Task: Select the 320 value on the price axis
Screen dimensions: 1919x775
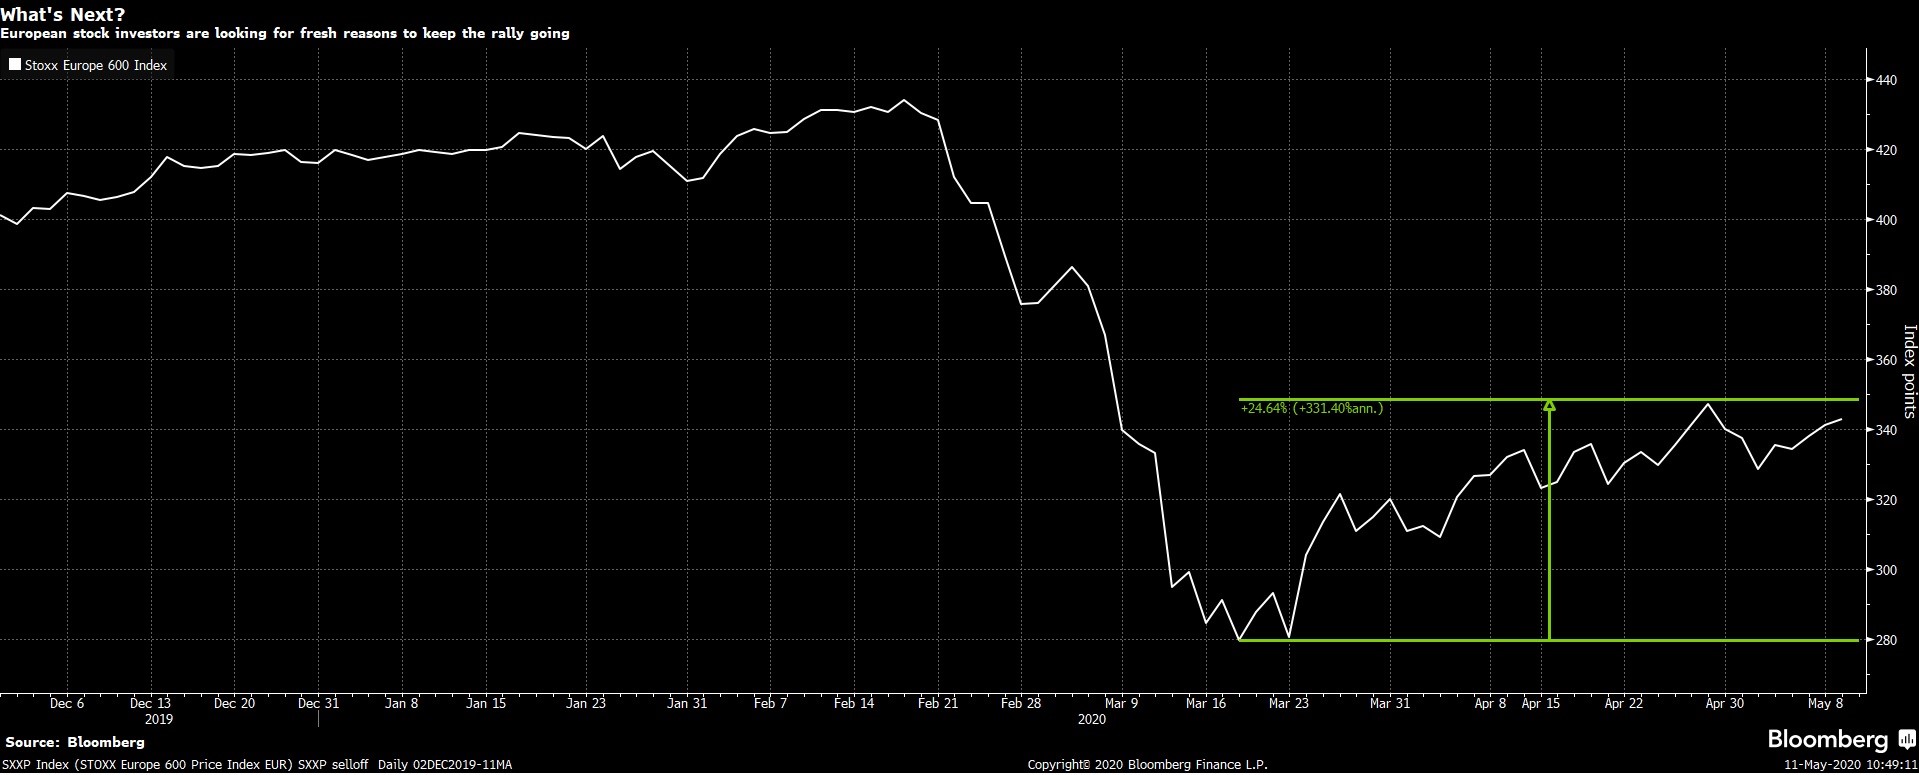Action: [x=1886, y=500]
